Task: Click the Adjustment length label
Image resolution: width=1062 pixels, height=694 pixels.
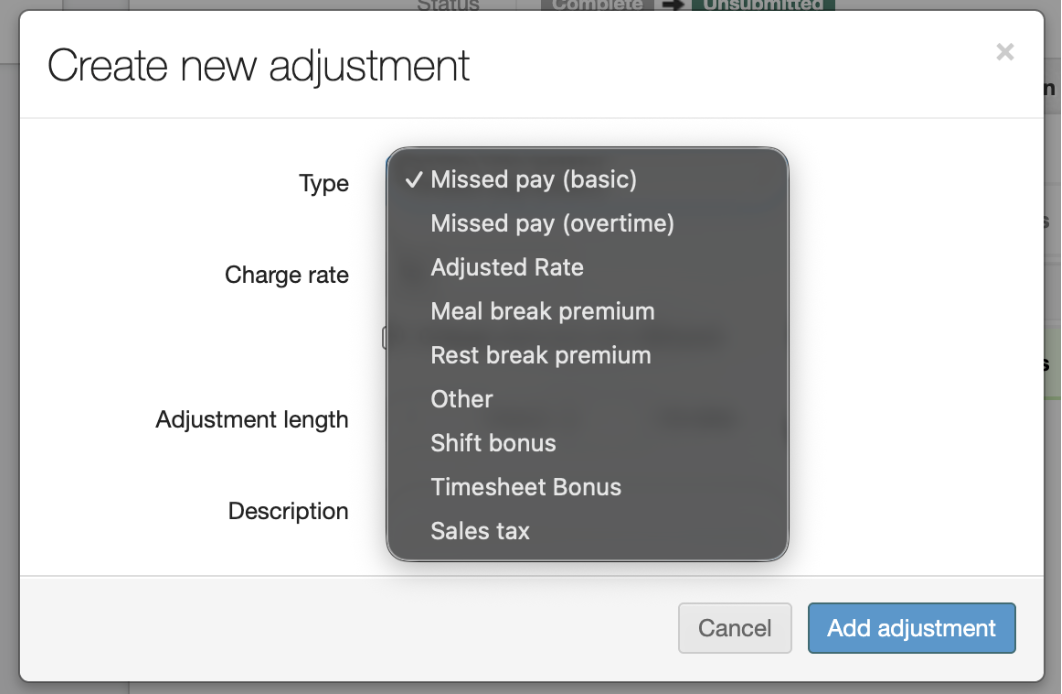Action: point(252,420)
